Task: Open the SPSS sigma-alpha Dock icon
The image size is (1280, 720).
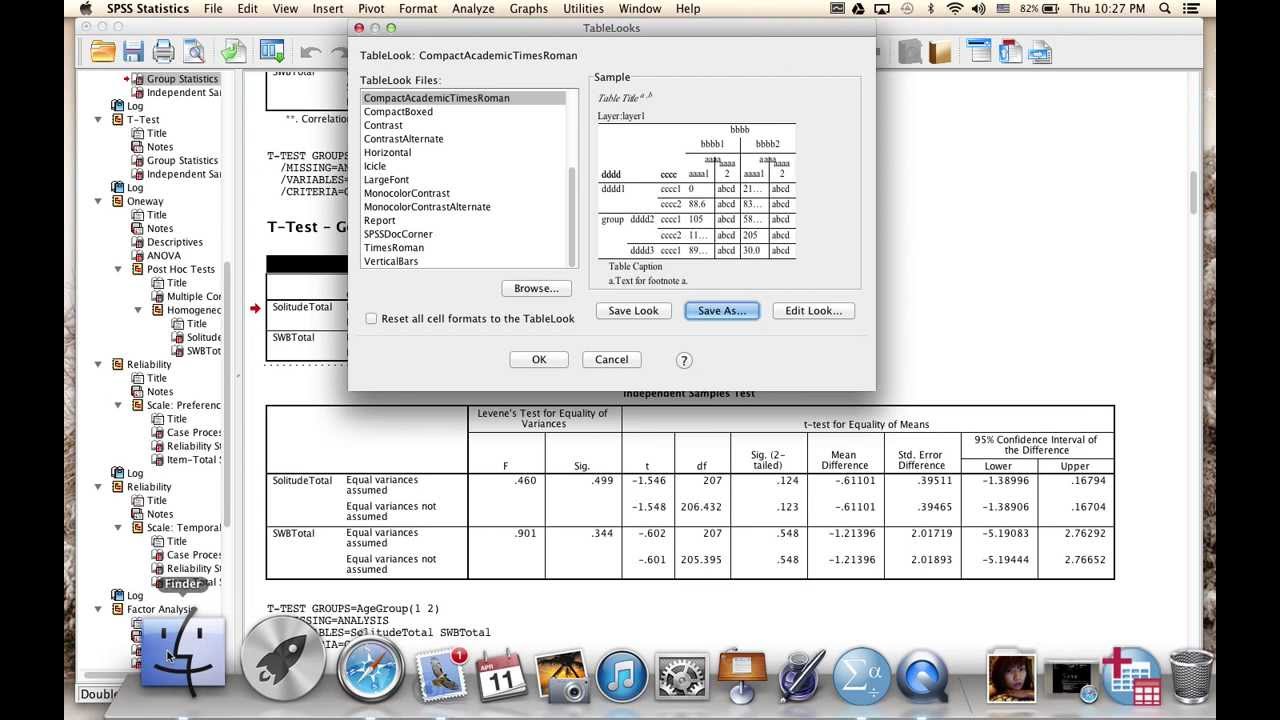Action: 861,675
